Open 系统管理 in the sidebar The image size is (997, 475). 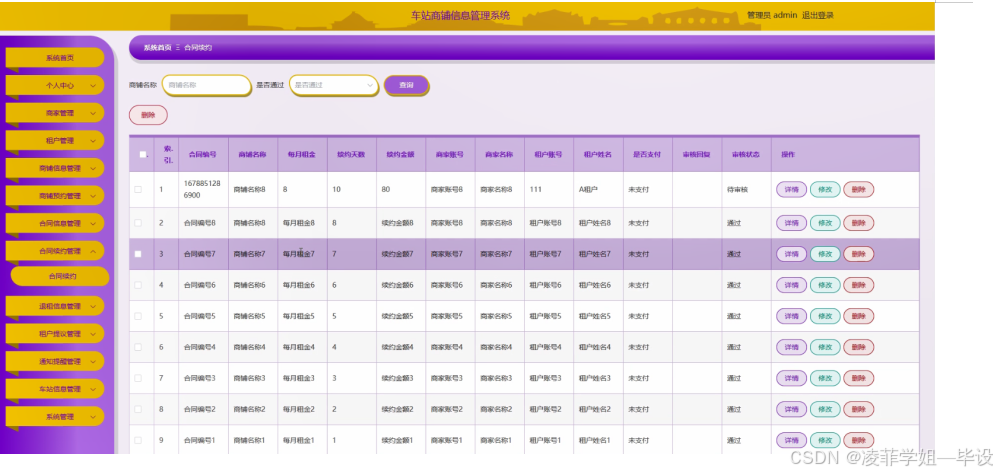55,416
